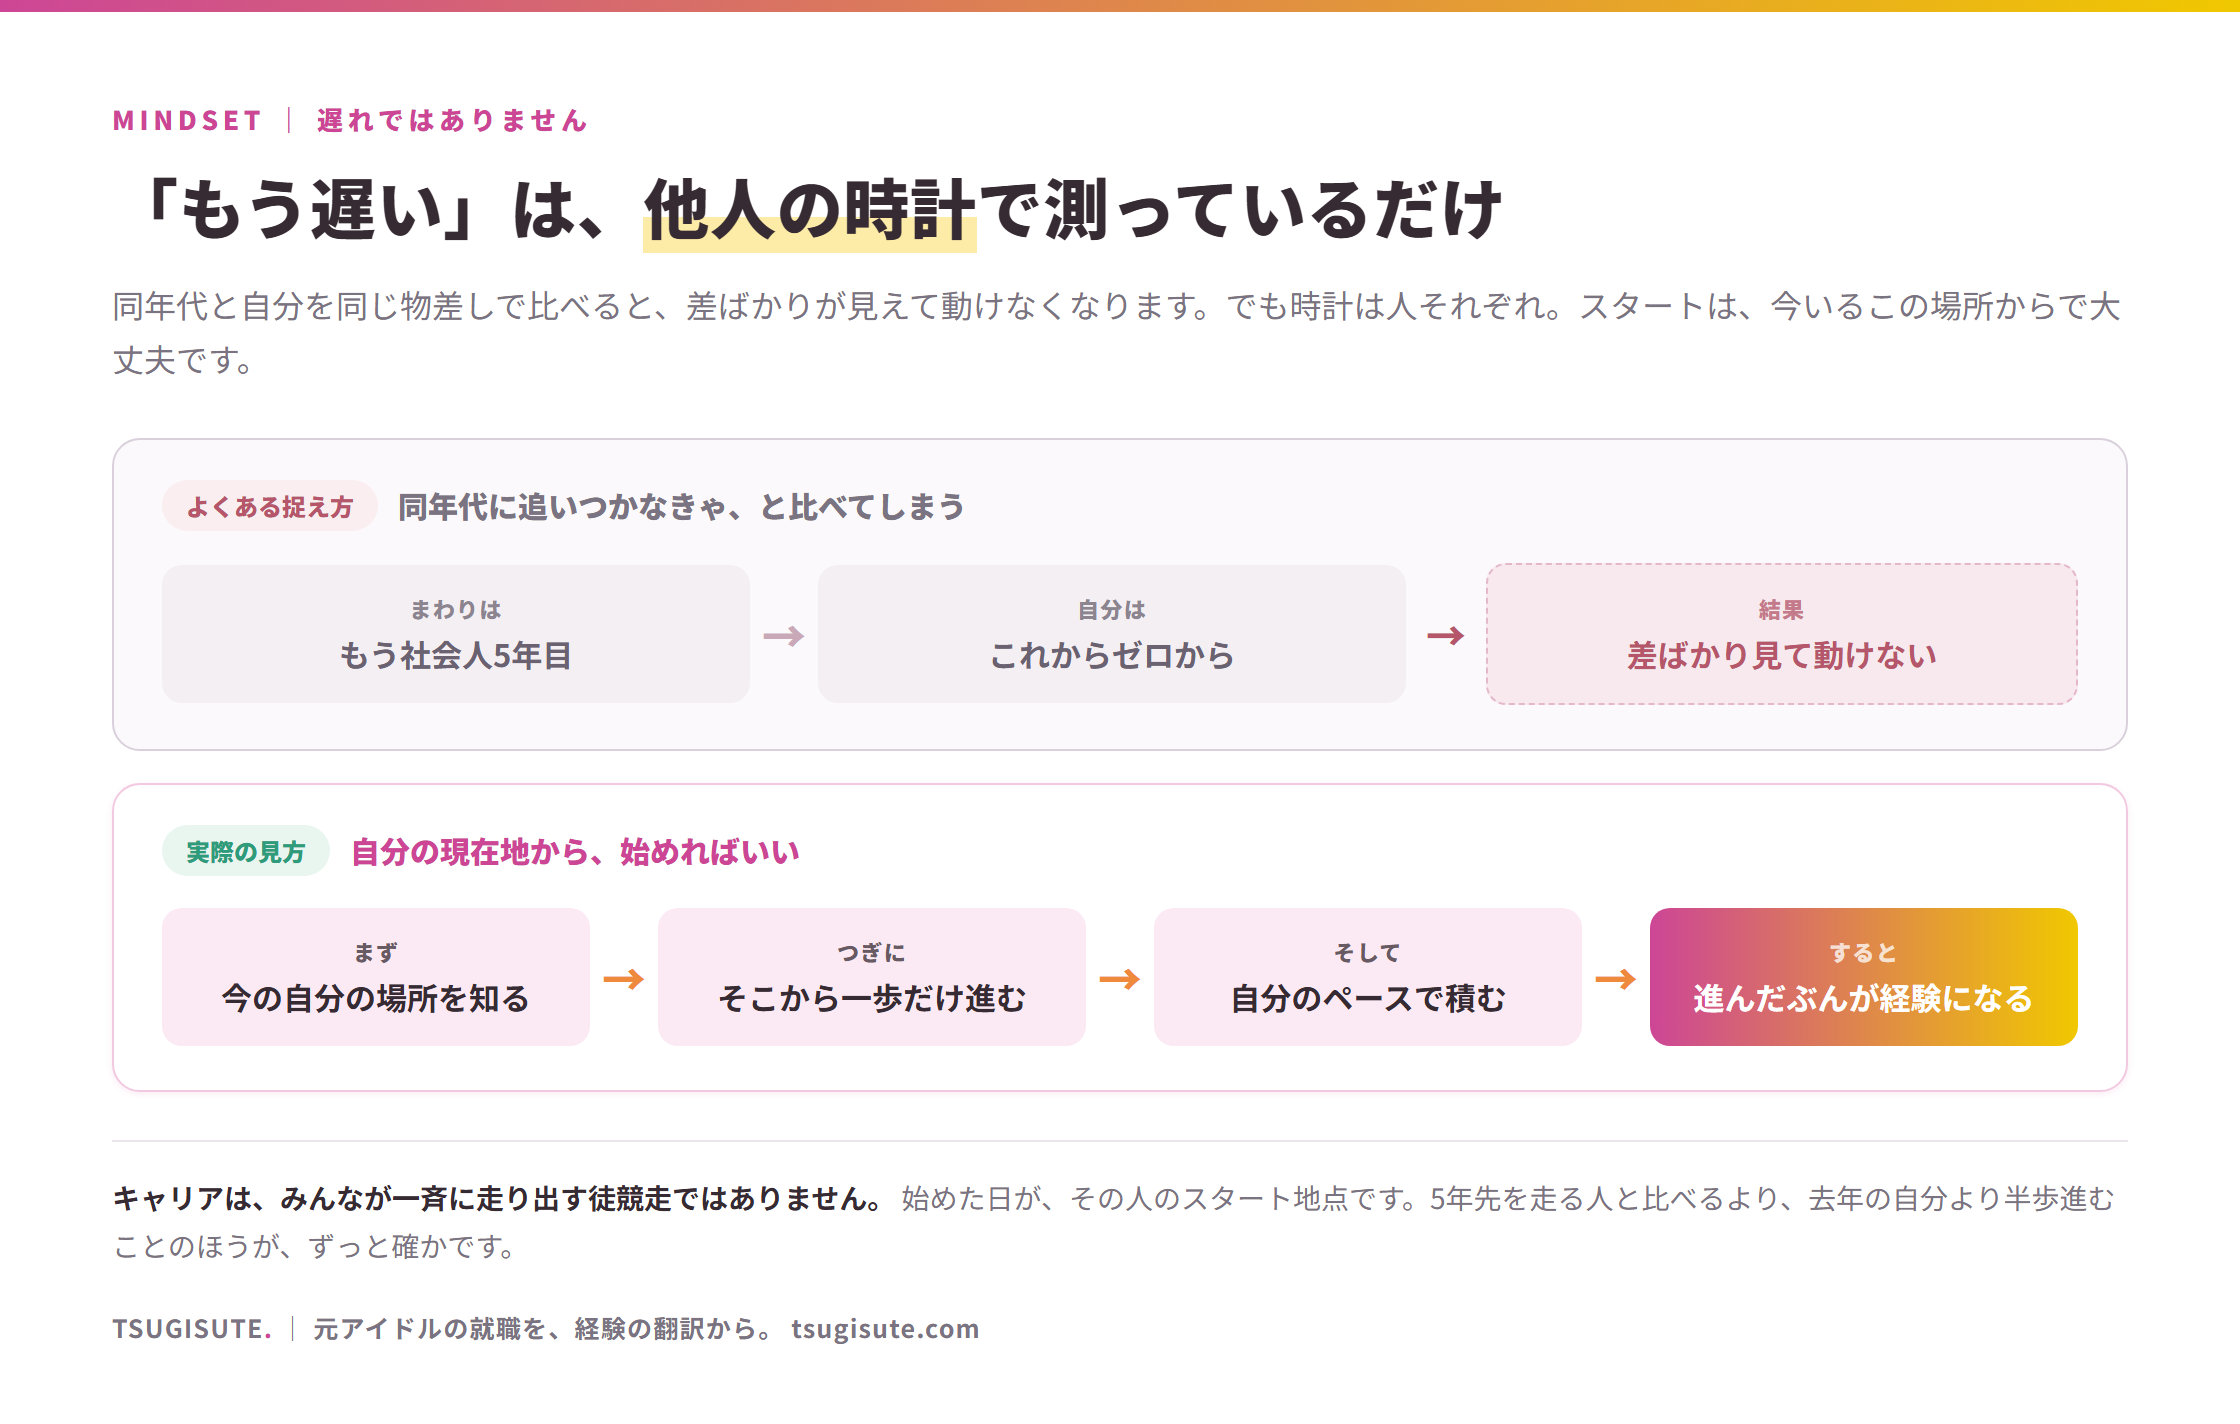Viewport: 2240px width, 1424px height.
Task: Click the heading 同年代に追いつかなきゃ、と比べてしまう
Action: 681,507
